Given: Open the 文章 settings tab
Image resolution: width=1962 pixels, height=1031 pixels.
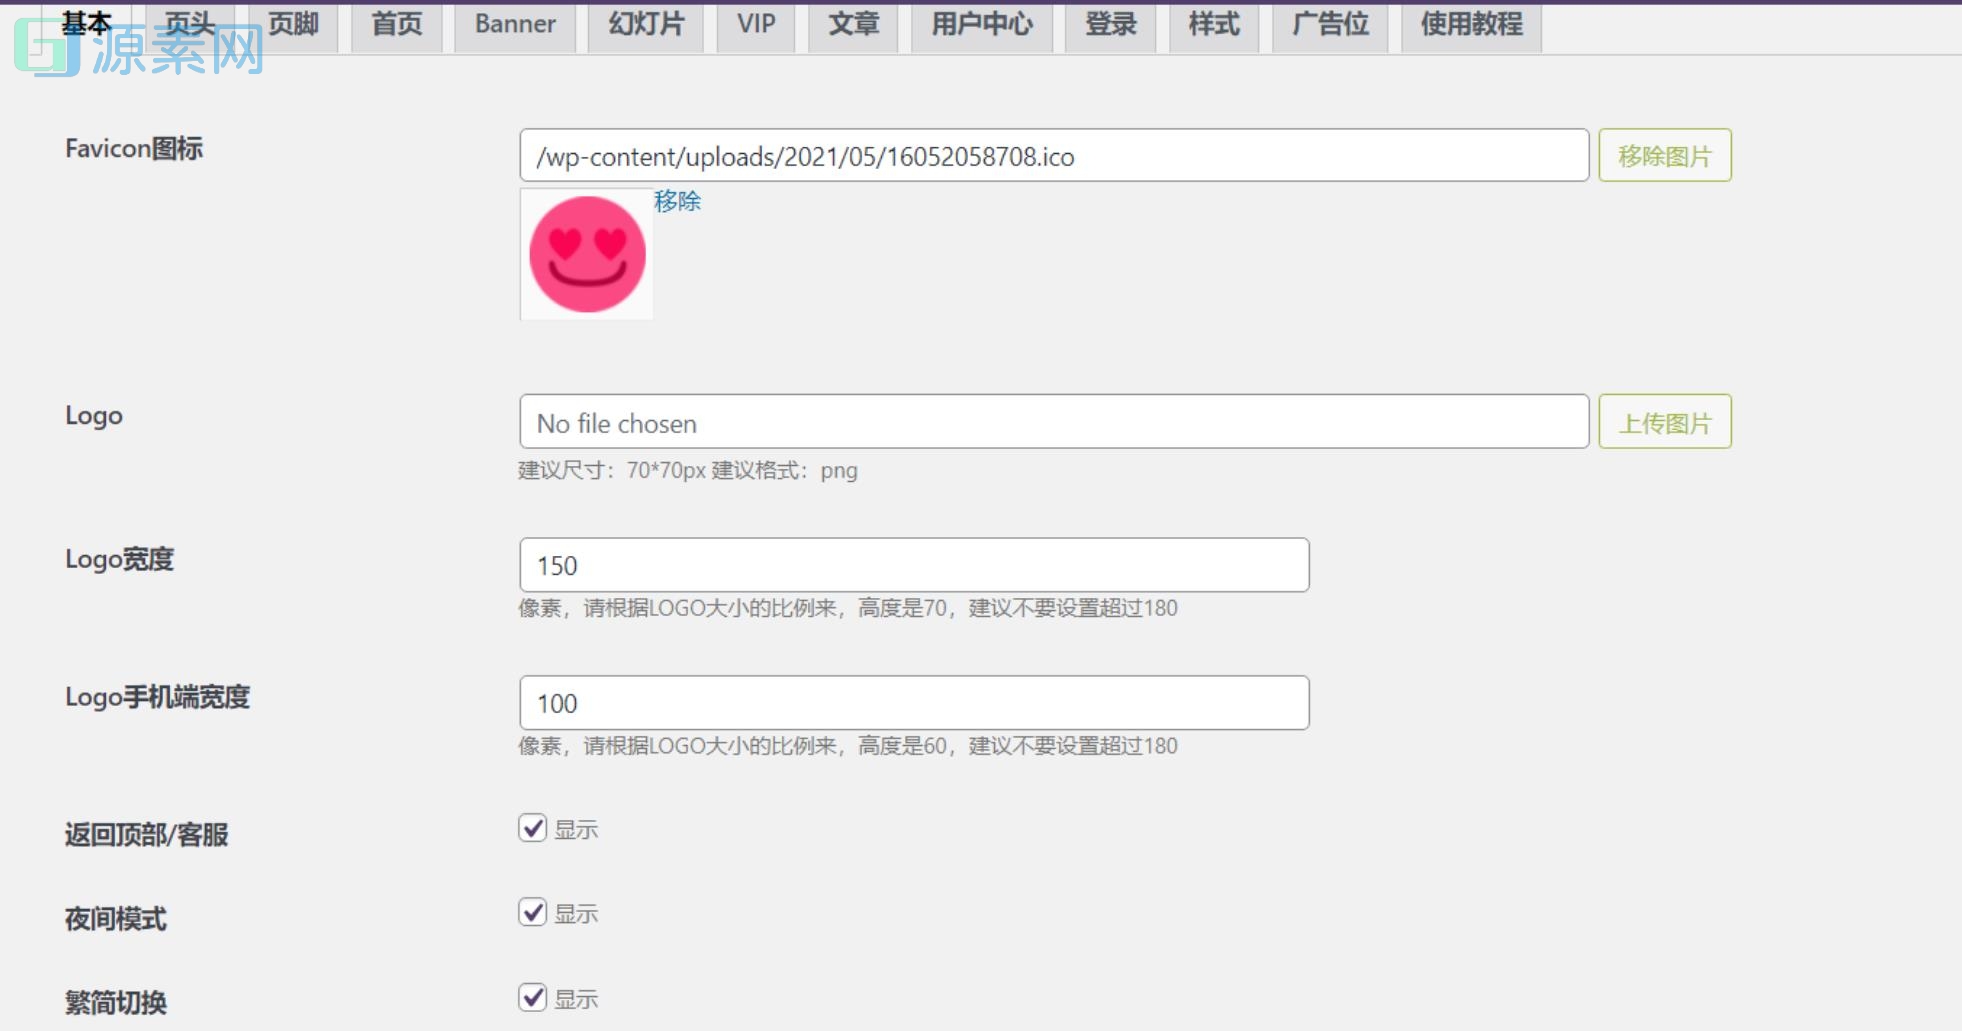Looking at the screenshot, I should point(853,24).
